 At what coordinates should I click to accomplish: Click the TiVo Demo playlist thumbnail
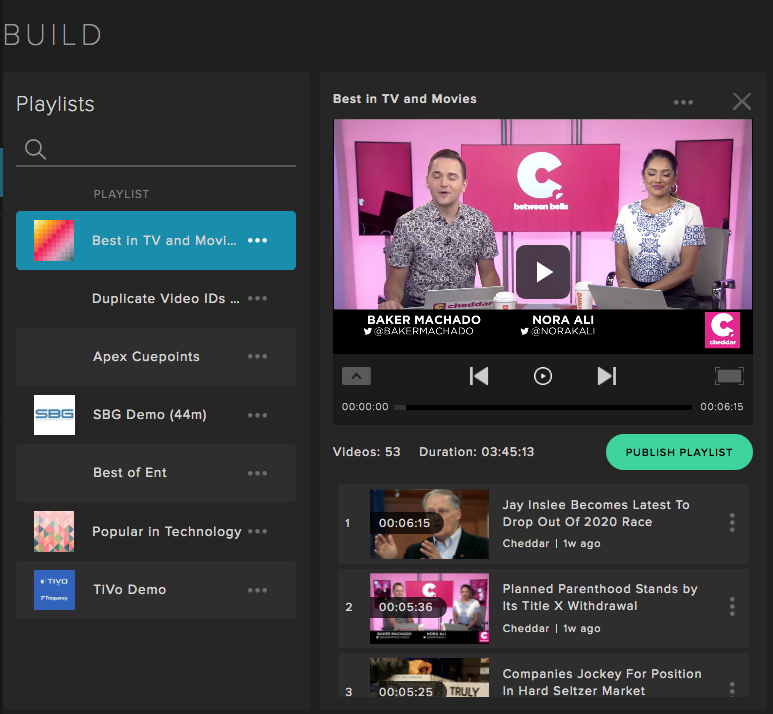[54, 590]
